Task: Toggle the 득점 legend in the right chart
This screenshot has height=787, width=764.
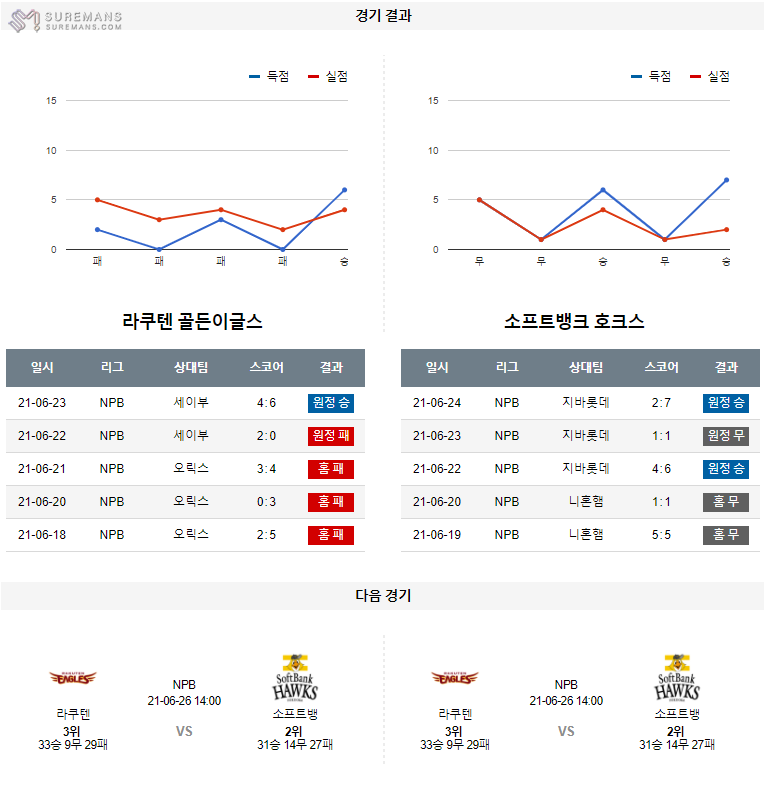Action: coord(651,76)
